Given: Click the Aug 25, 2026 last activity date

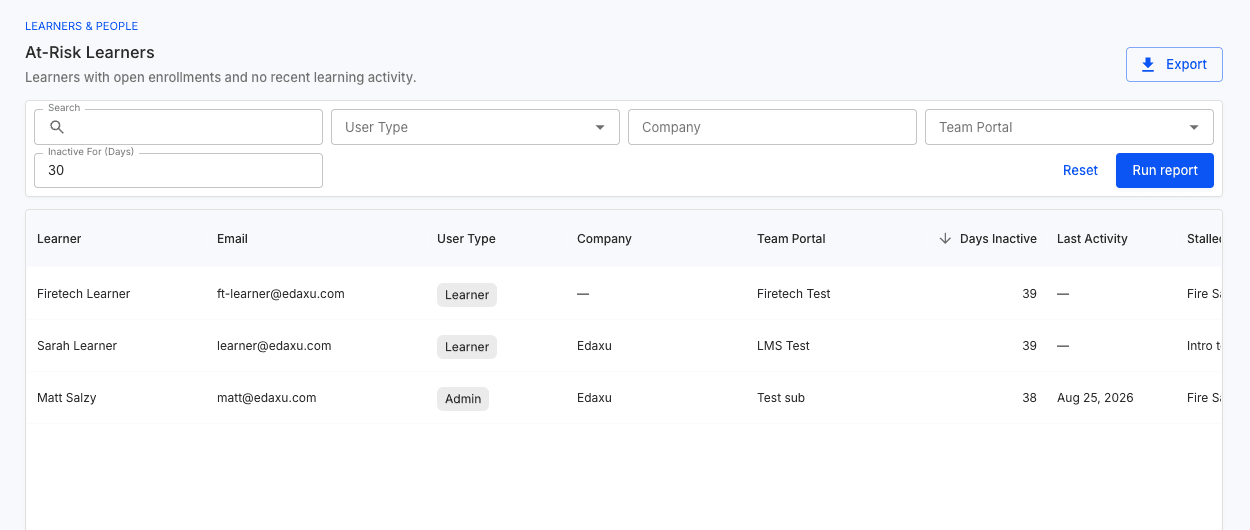Looking at the screenshot, I should (x=1095, y=398).
